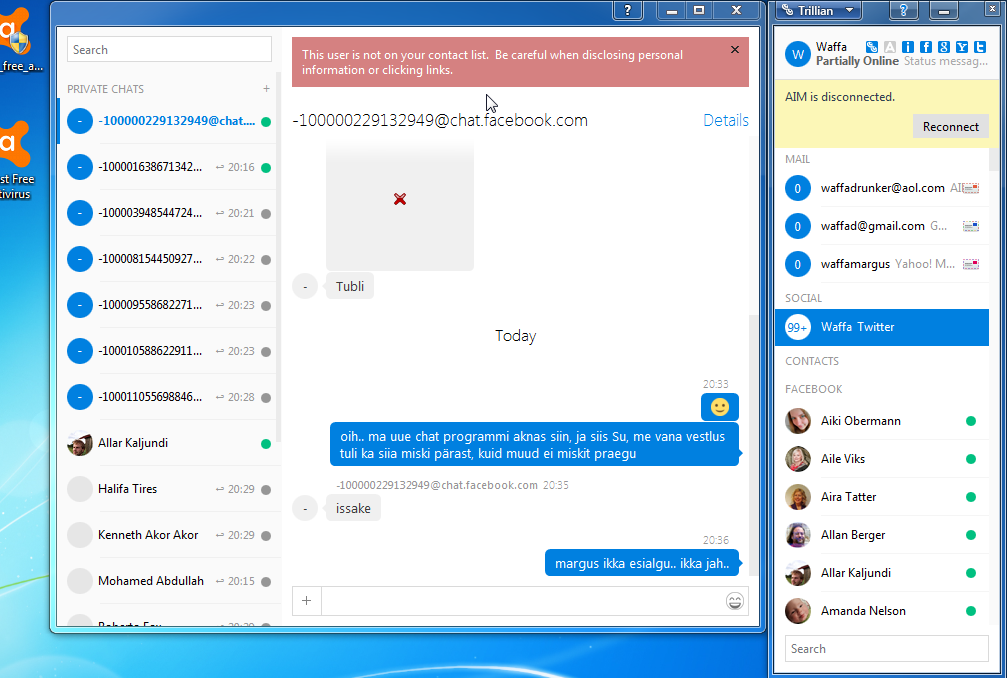Open the Kenneth Akor Akor private chat
This screenshot has width=1007, height=678.
[167, 535]
